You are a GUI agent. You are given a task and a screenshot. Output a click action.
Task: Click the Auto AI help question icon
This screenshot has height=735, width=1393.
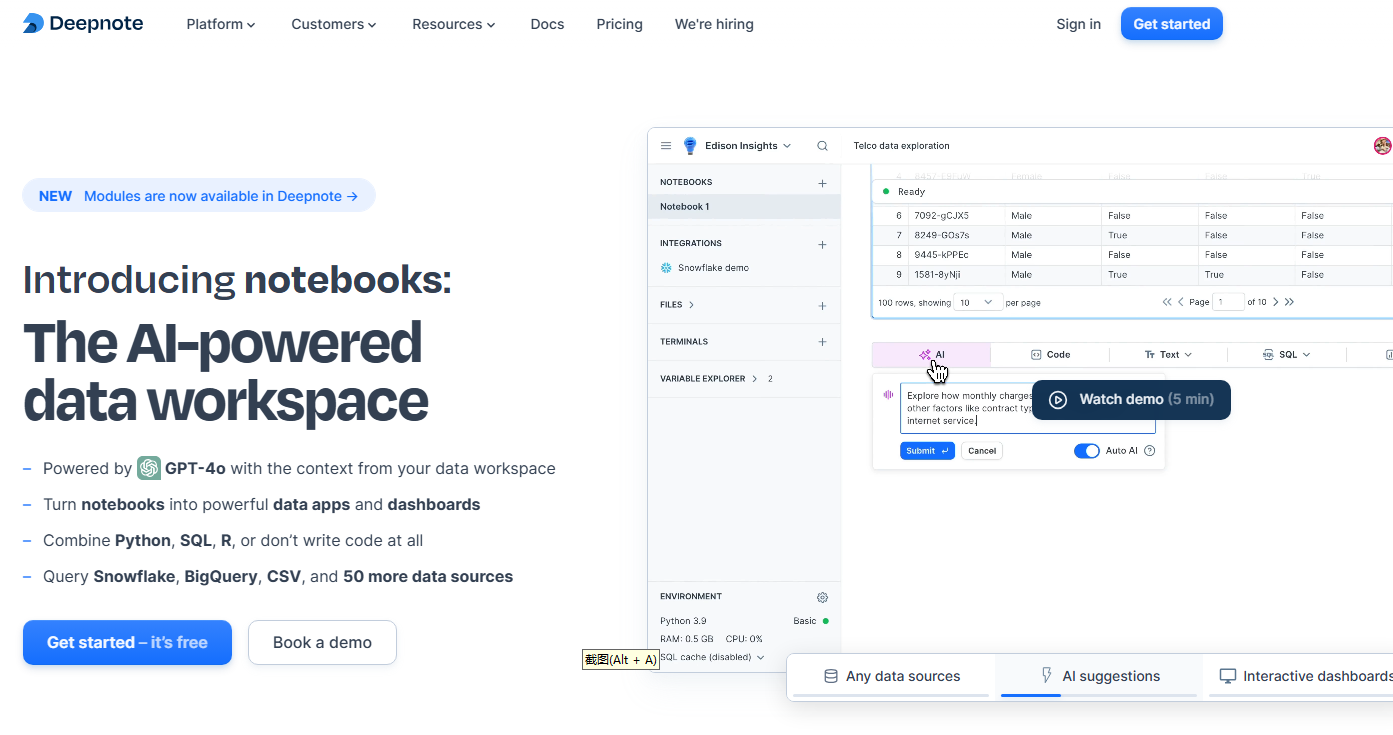[1149, 451]
